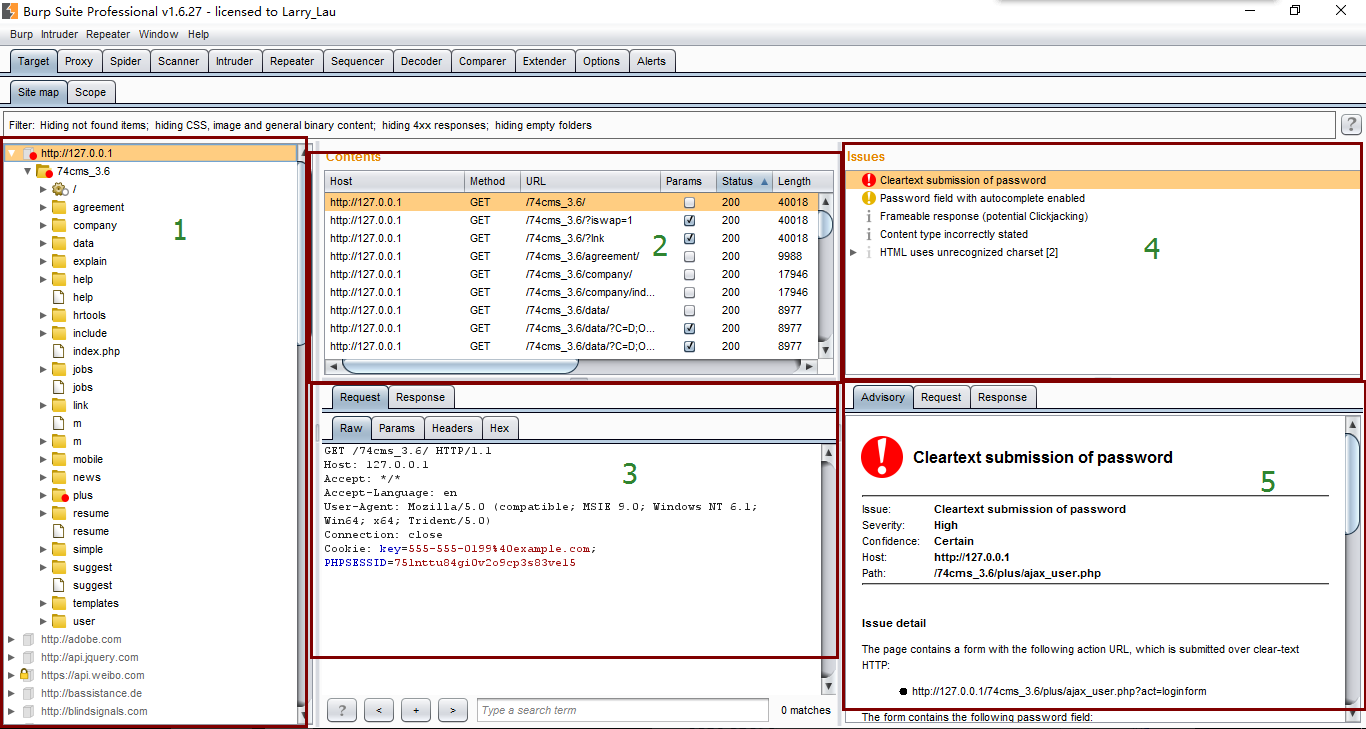The width and height of the screenshot is (1366, 729).
Task: Sort contents by Status column
Action: tap(745, 181)
